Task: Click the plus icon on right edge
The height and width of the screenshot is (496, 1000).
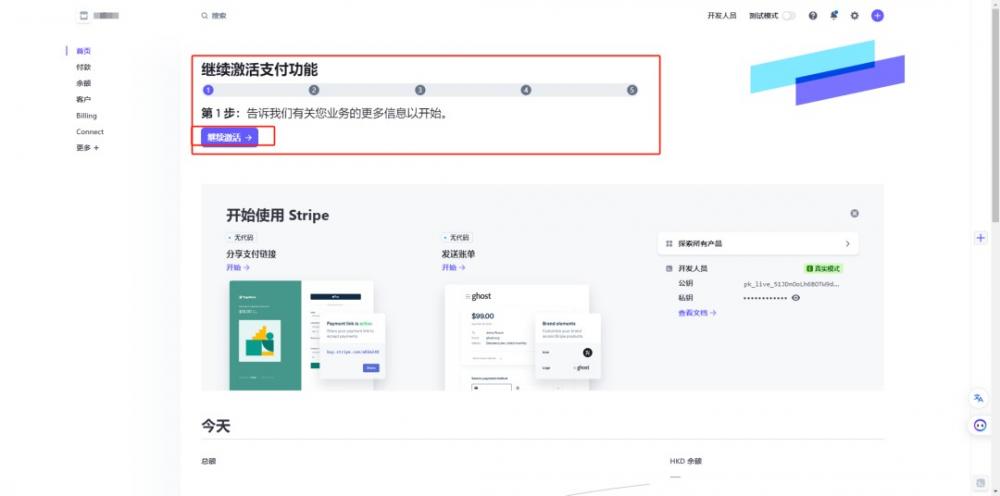Action: 980,238
